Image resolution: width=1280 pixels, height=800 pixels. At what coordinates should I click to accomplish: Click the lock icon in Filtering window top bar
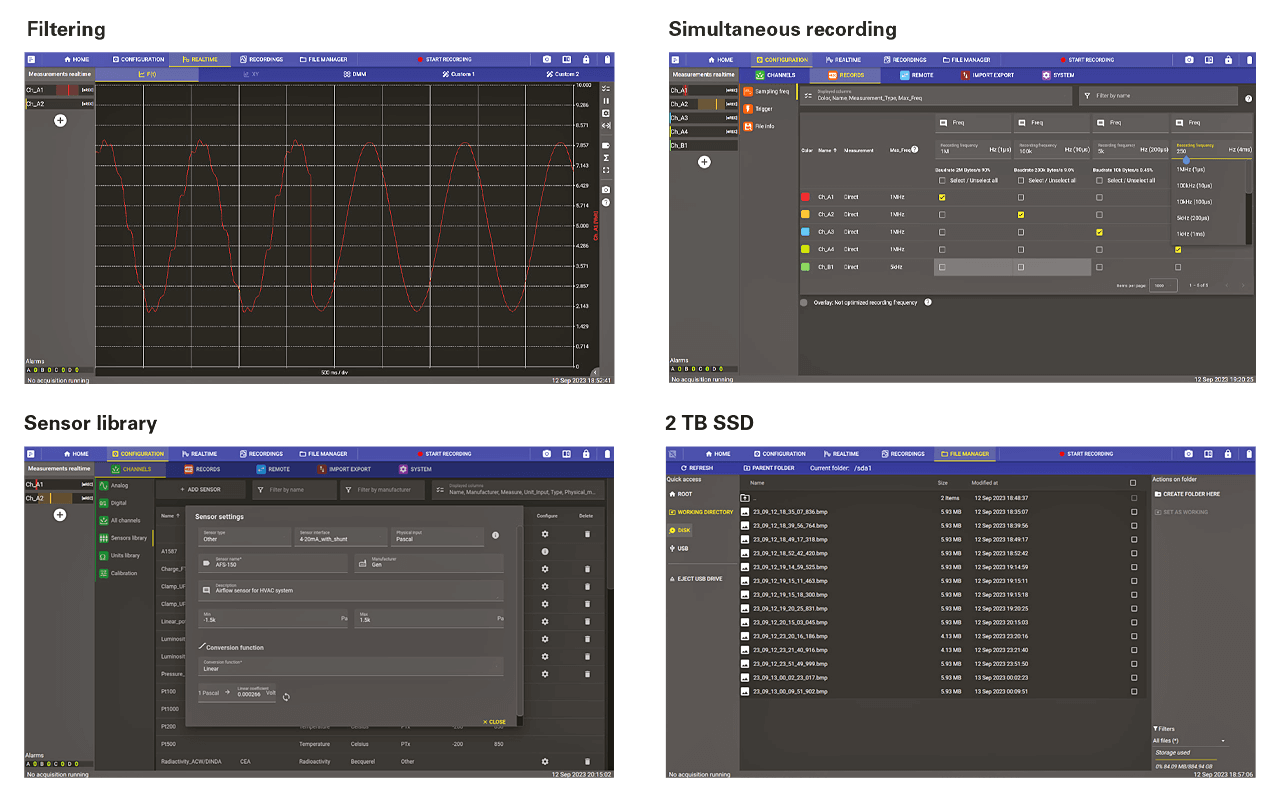point(586,60)
